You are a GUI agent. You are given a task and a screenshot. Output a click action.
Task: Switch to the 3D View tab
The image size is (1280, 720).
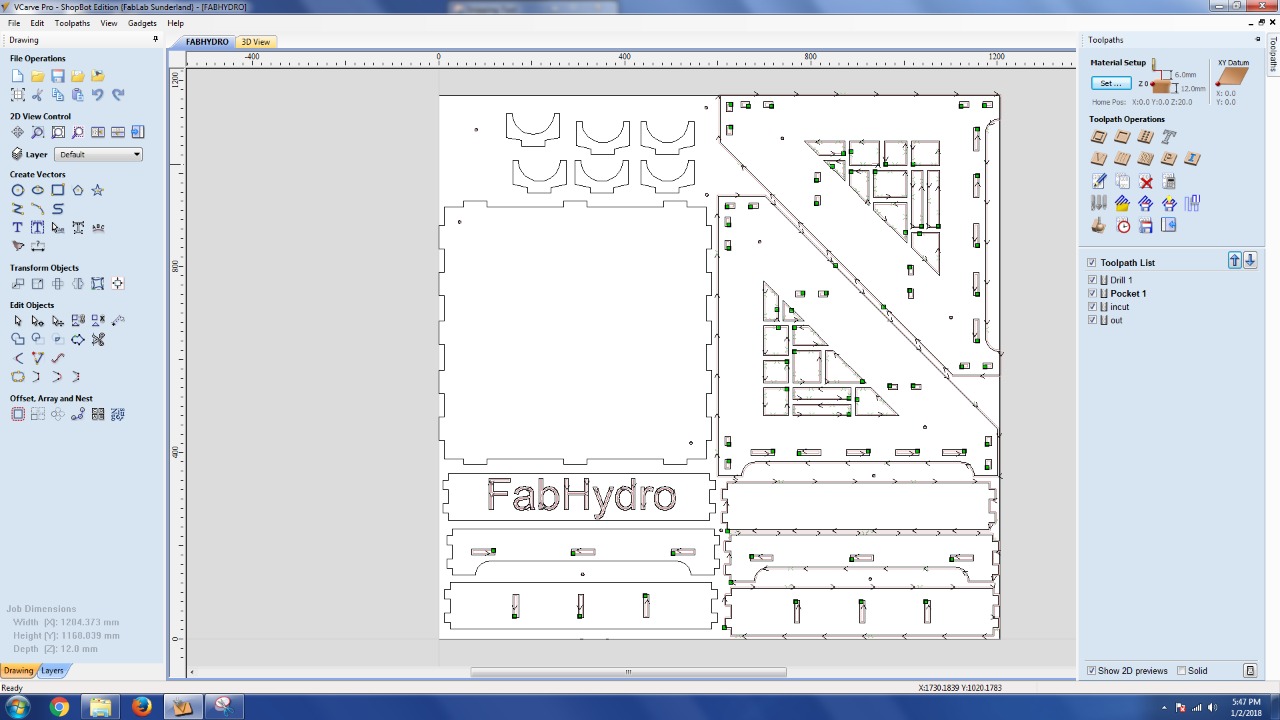click(255, 42)
